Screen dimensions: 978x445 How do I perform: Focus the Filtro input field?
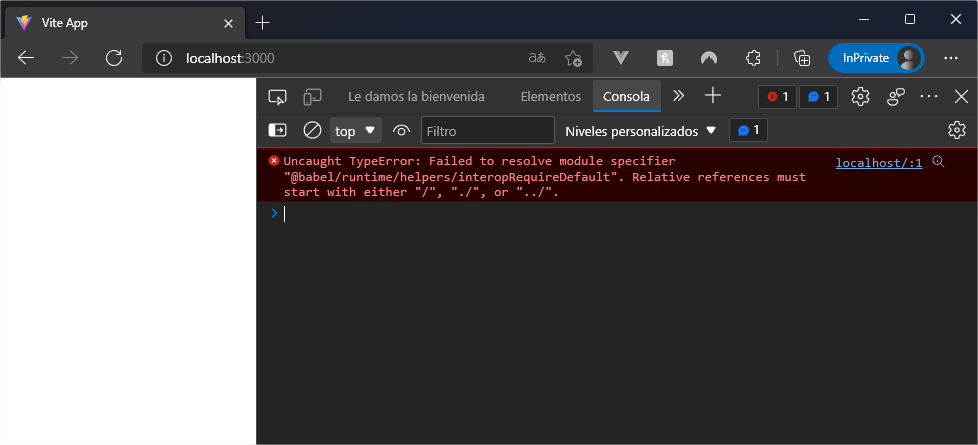point(488,130)
